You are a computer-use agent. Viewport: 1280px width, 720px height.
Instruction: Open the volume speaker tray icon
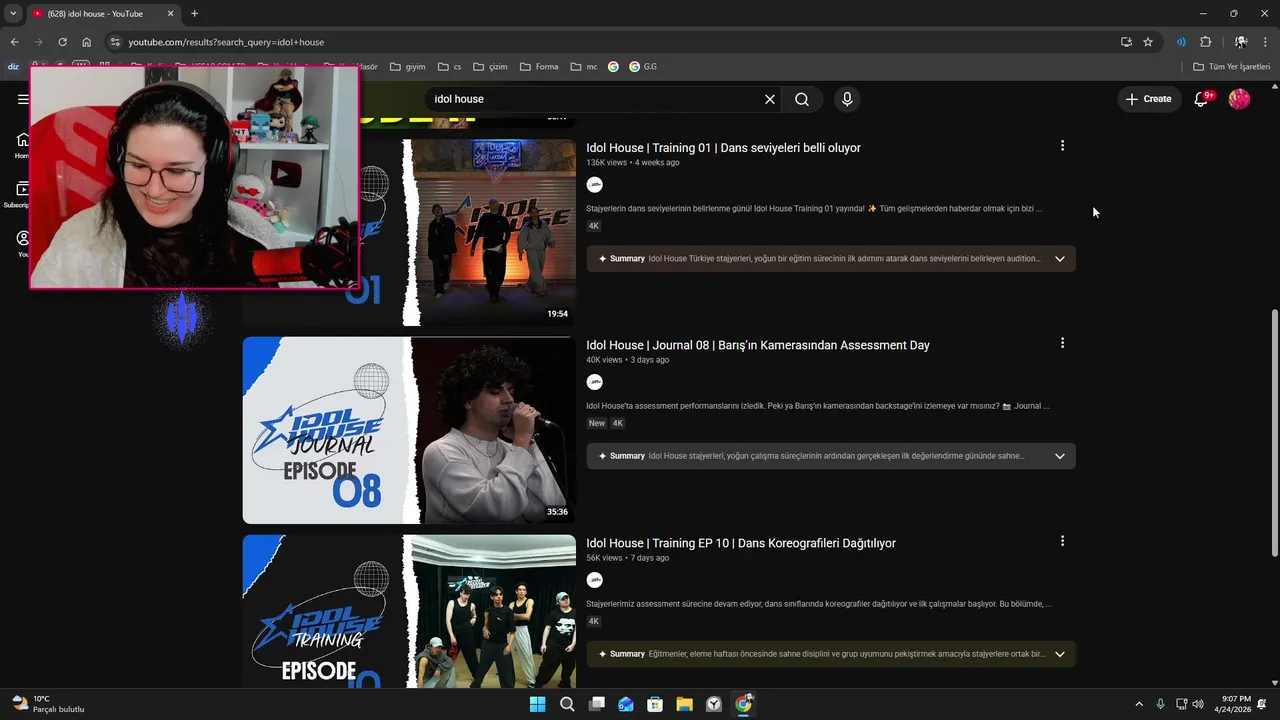coord(1198,704)
